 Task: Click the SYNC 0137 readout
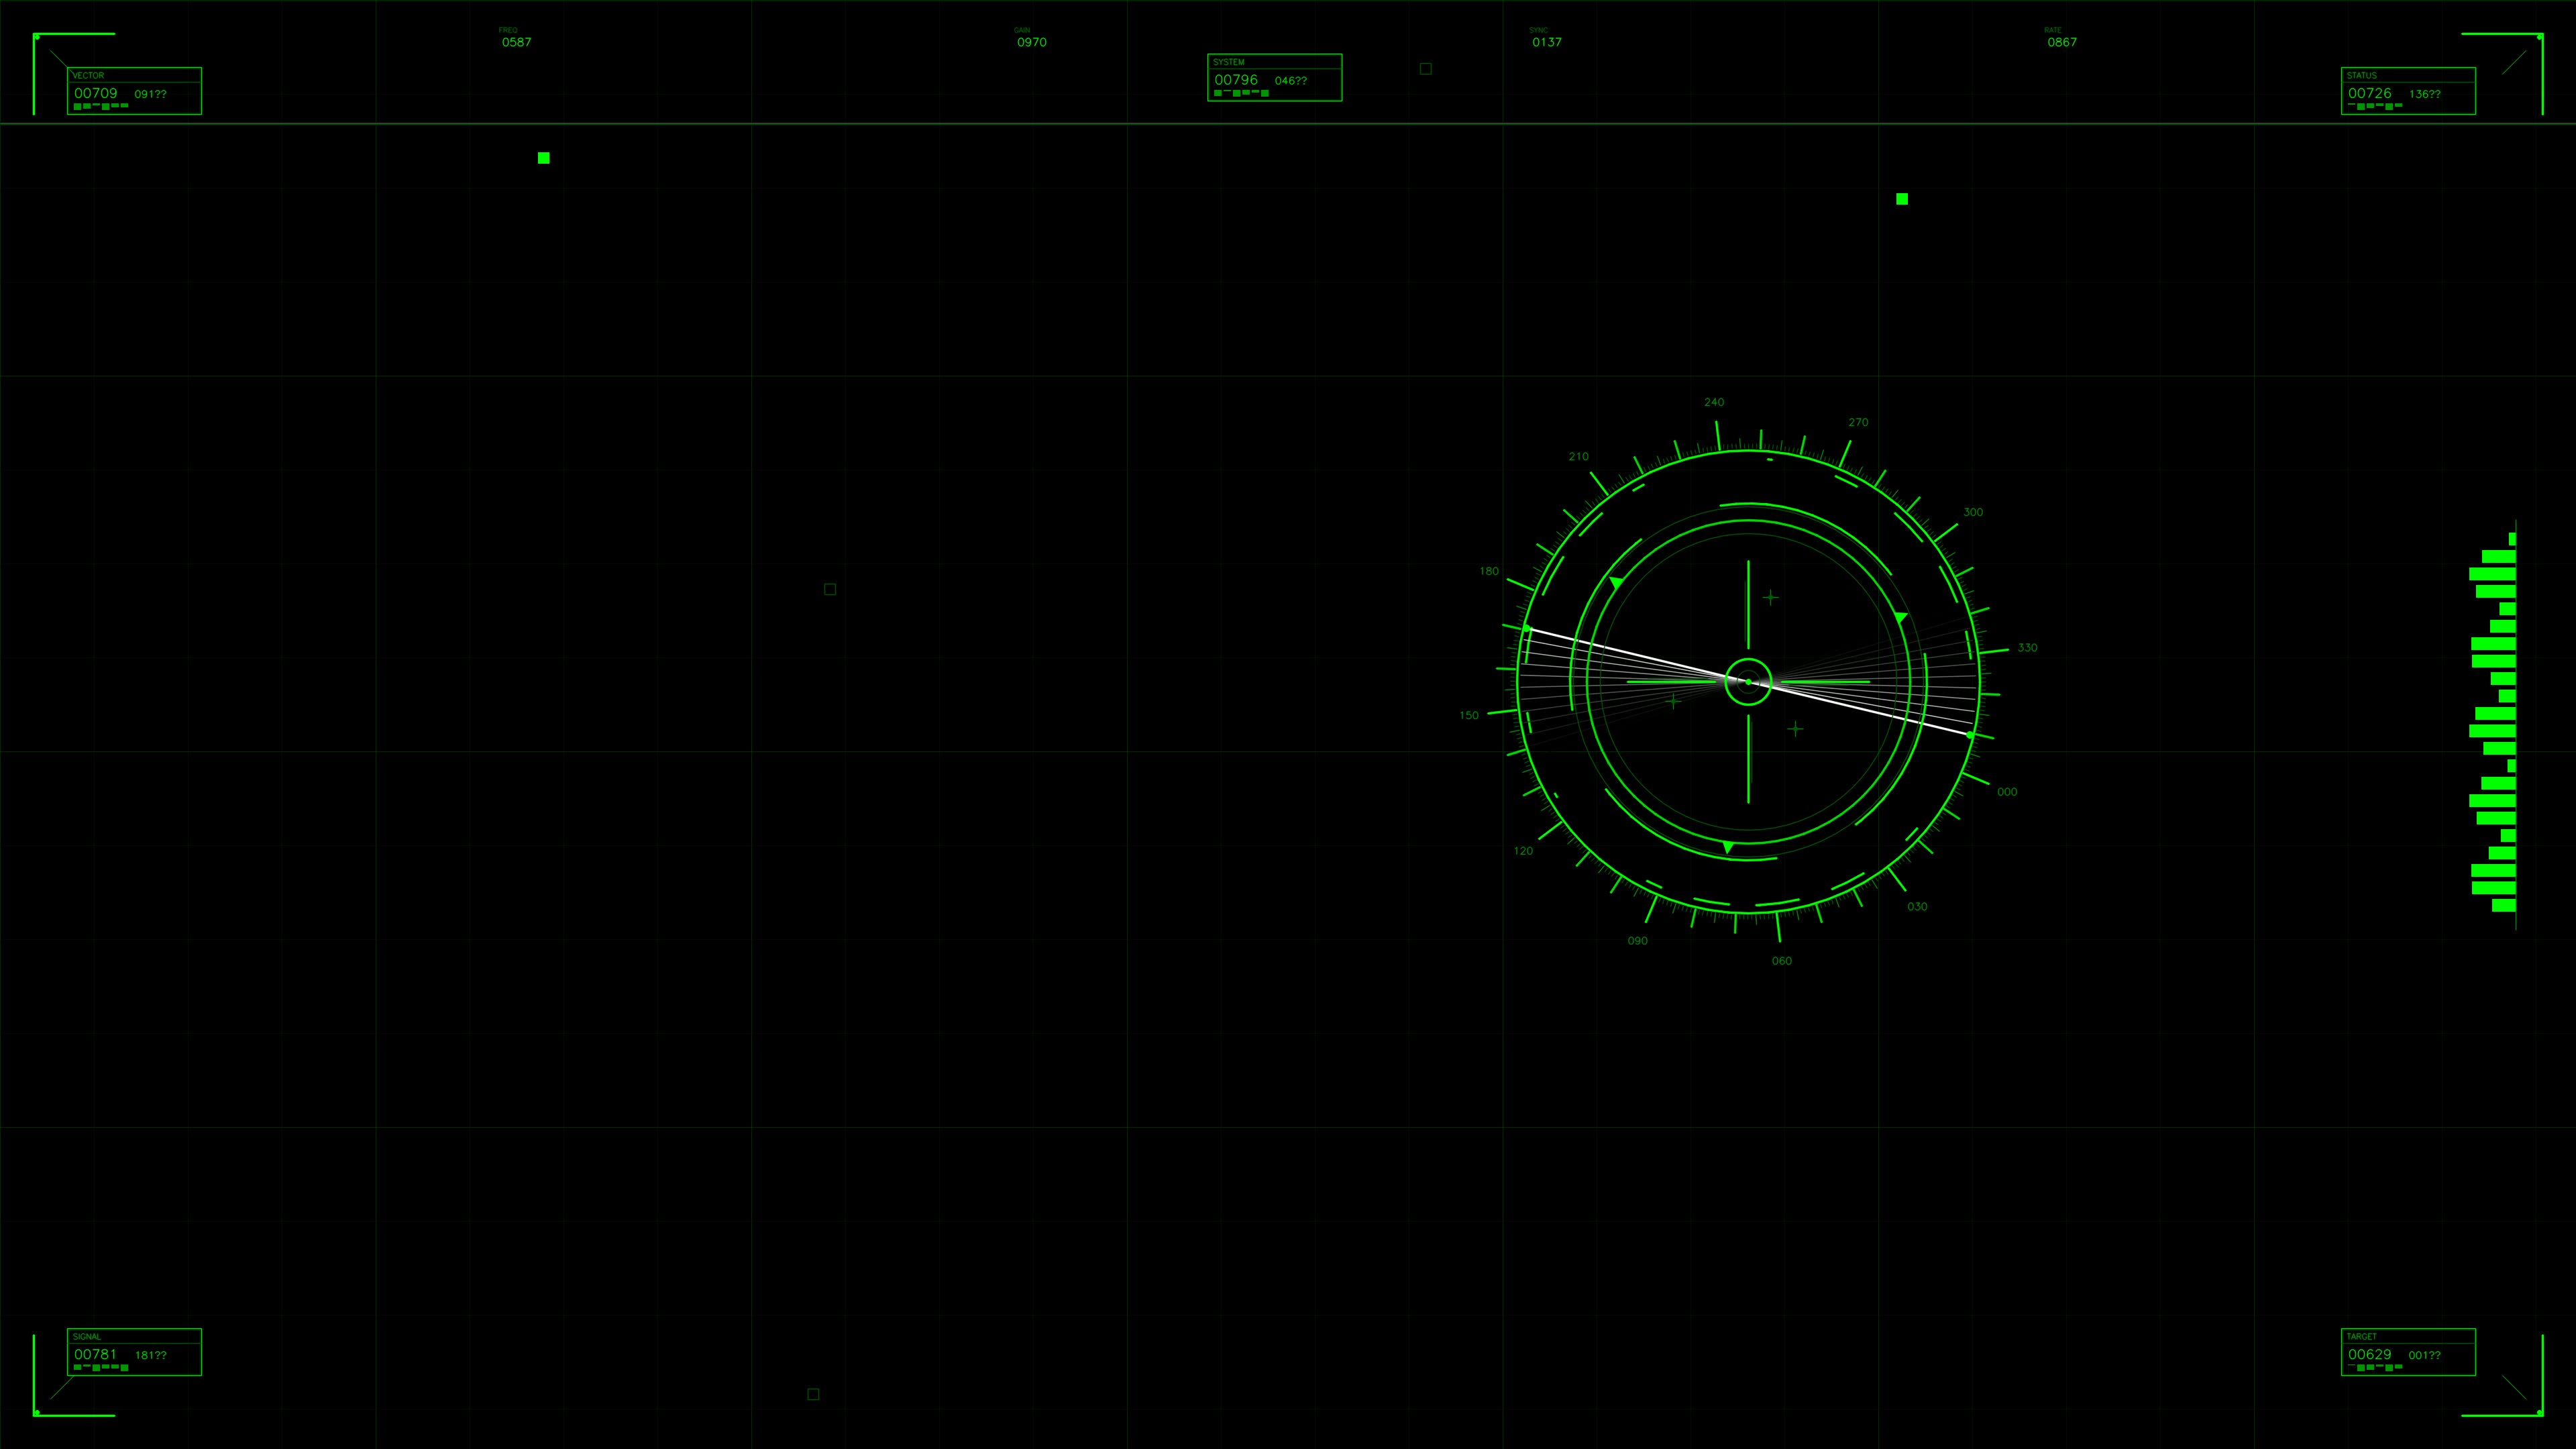1546,42
